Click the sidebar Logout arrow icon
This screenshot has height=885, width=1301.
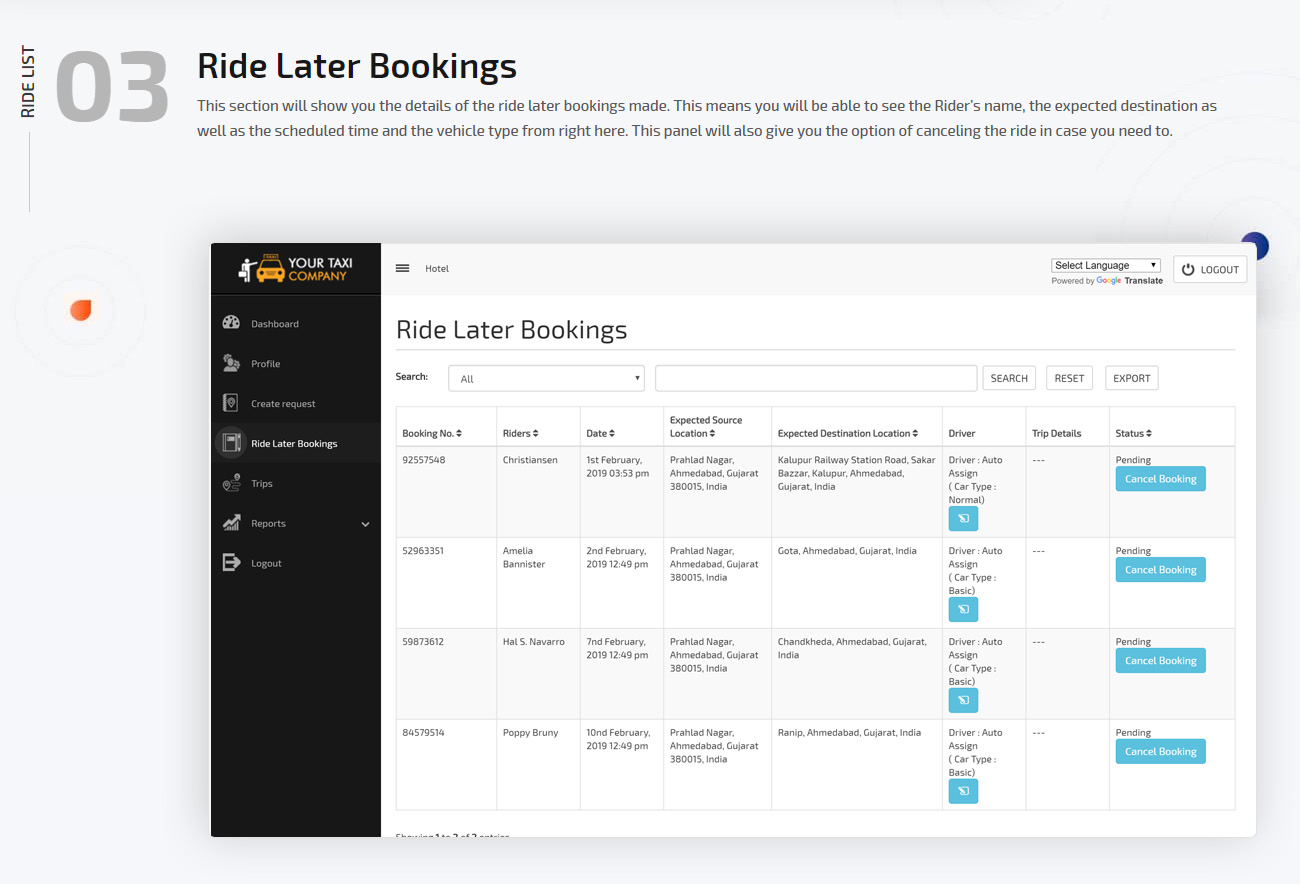(x=231, y=563)
